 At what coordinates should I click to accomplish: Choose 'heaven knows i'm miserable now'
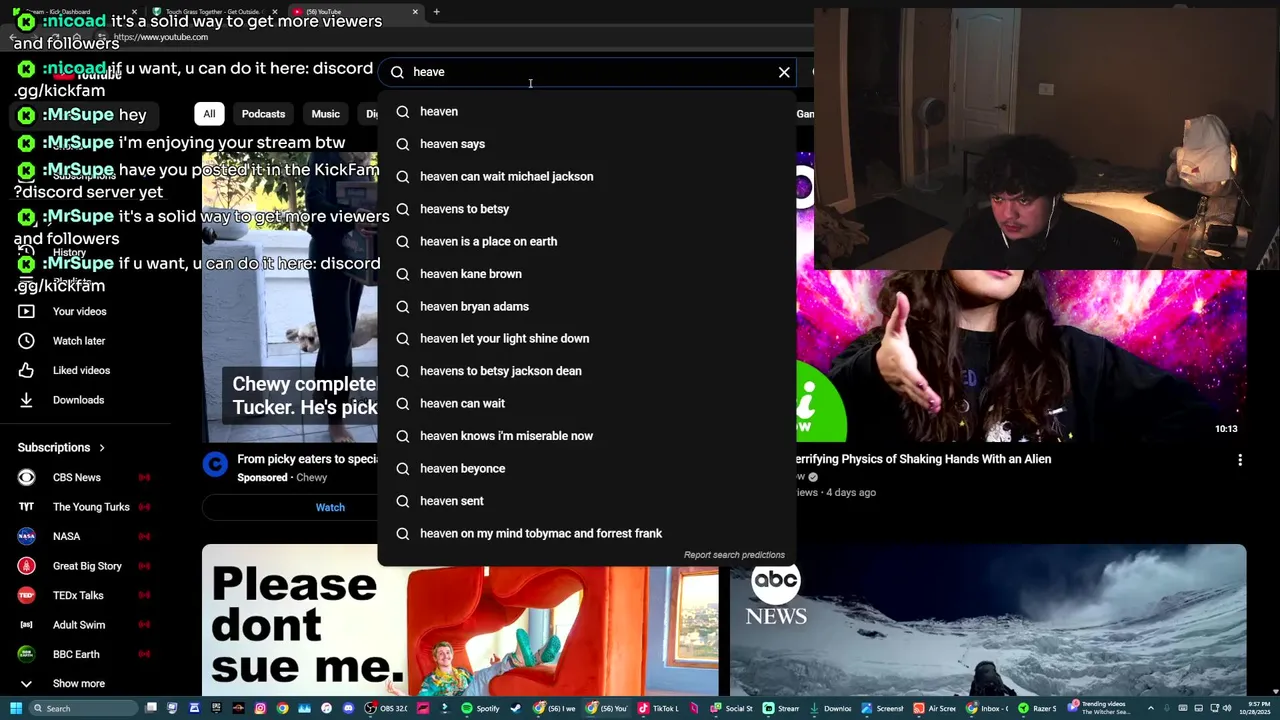click(x=587, y=436)
